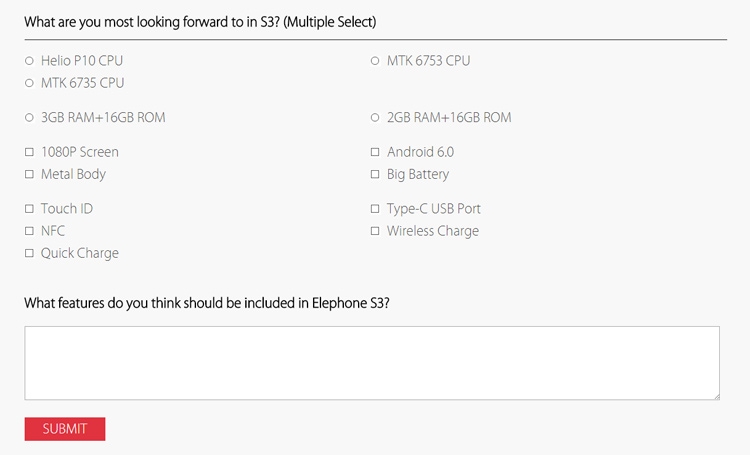Select 3GB RAM+16GB ROM option
750x455 pixels.
click(x=29, y=118)
